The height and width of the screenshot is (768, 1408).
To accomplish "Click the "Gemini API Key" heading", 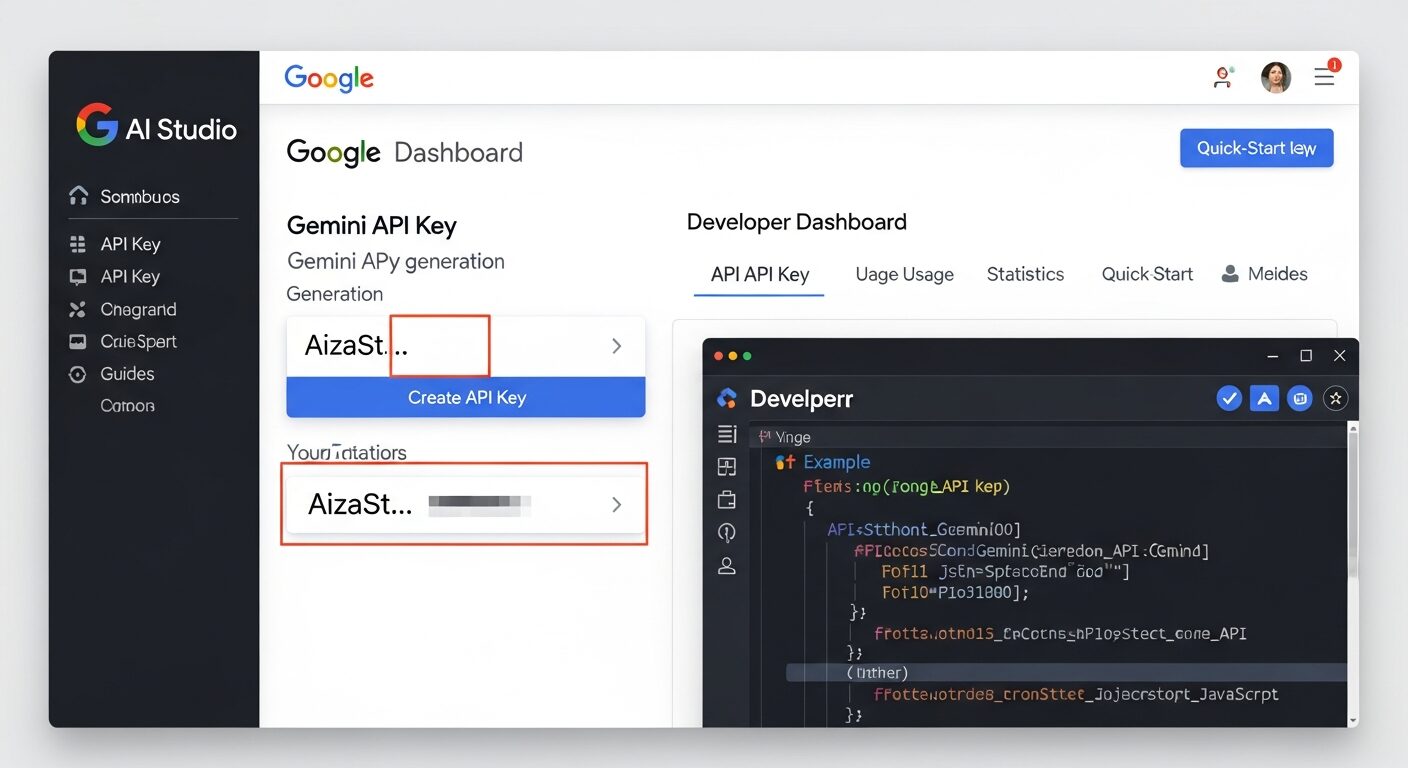I will (x=372, y=226).
